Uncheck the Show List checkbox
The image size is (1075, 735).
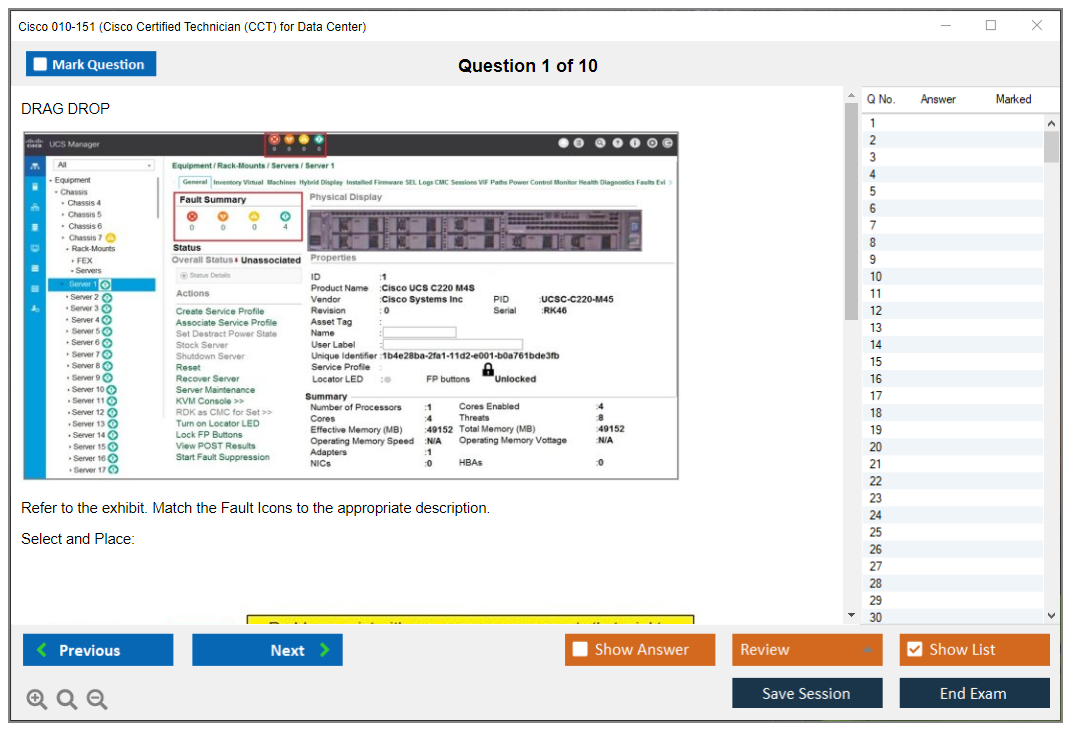point(914,650)
